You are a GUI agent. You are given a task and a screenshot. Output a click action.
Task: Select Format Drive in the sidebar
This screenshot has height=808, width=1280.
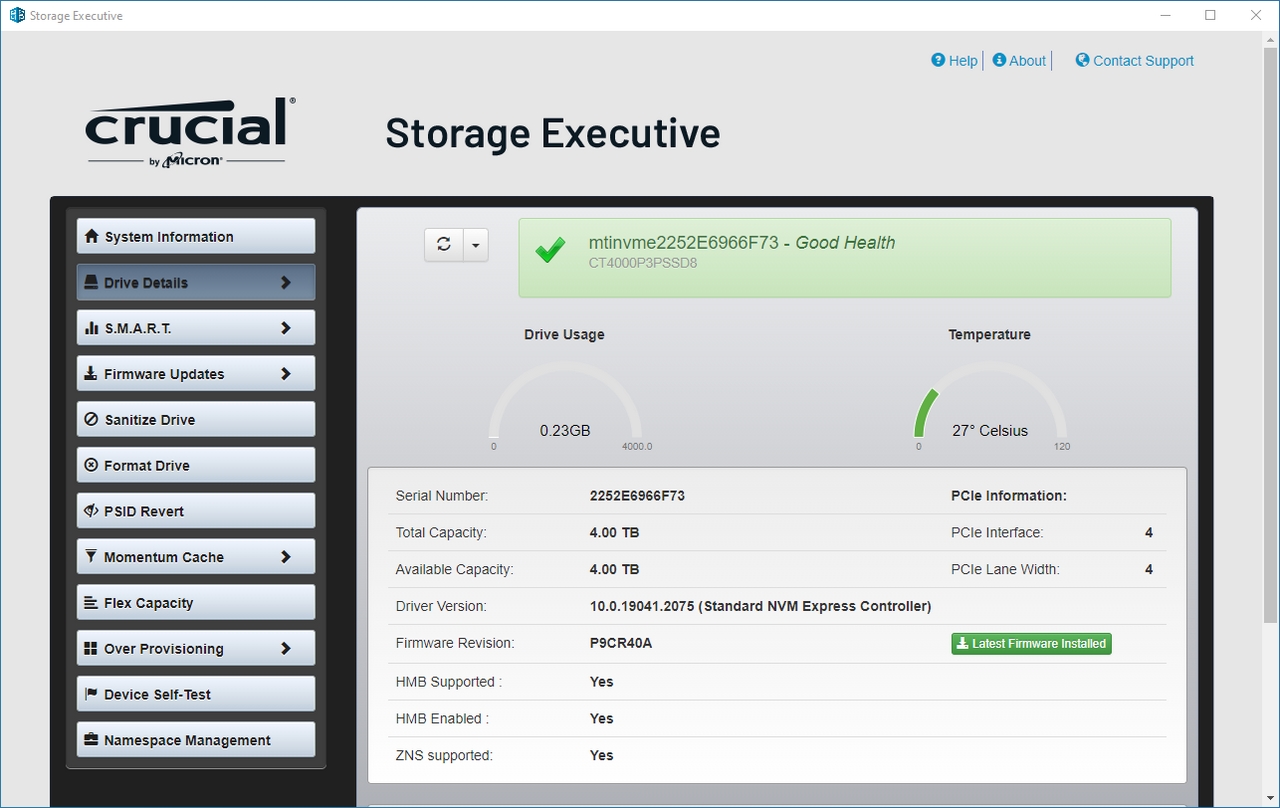pyautogui.click(x=196, y=466)
